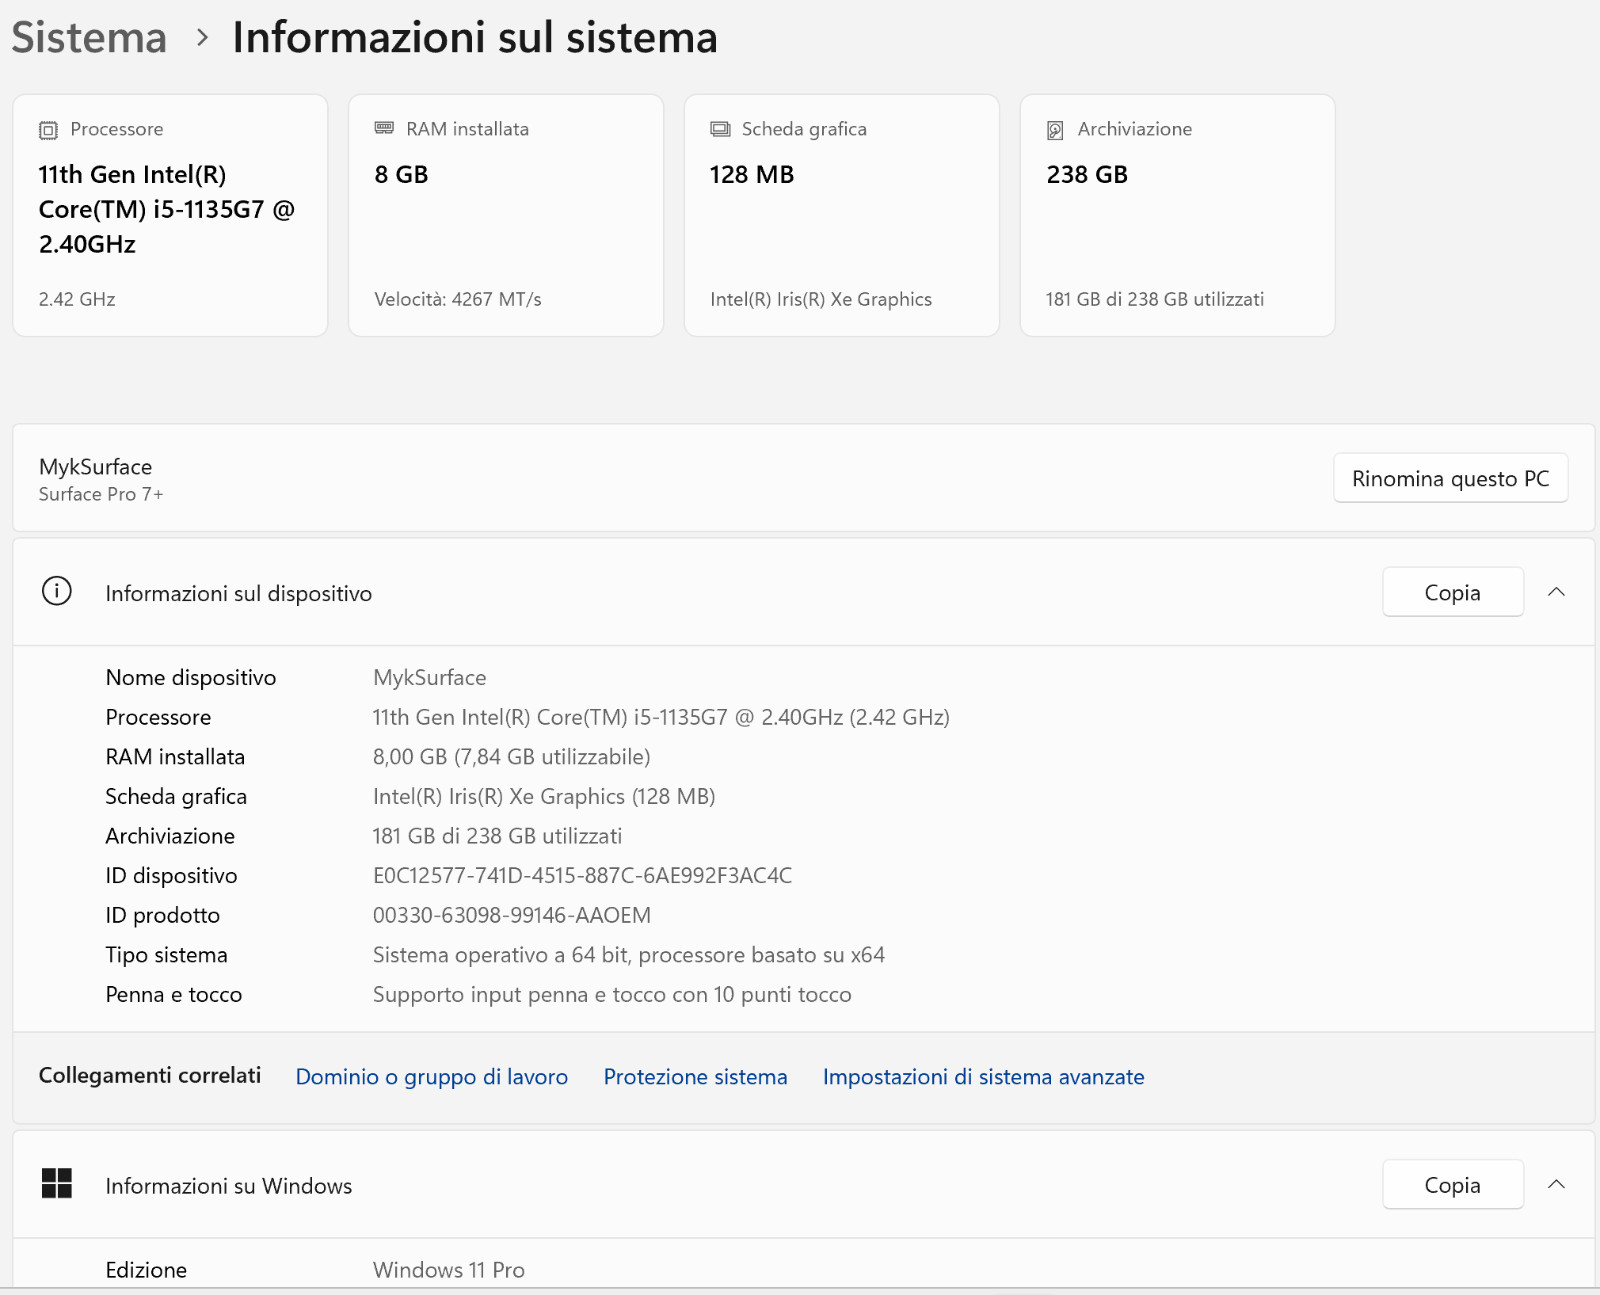Viewport: 1600px width, 1295px height.
Task: Click the ID dispositivo value E0C12577
Action: click(x=582, y=875)
